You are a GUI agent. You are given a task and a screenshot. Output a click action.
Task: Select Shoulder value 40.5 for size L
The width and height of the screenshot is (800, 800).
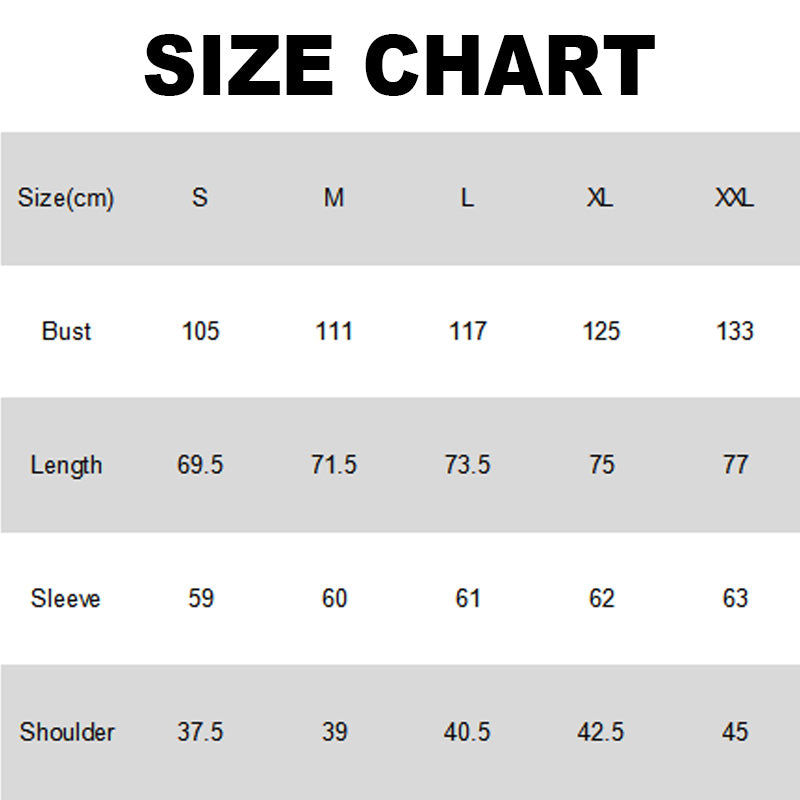467,732
